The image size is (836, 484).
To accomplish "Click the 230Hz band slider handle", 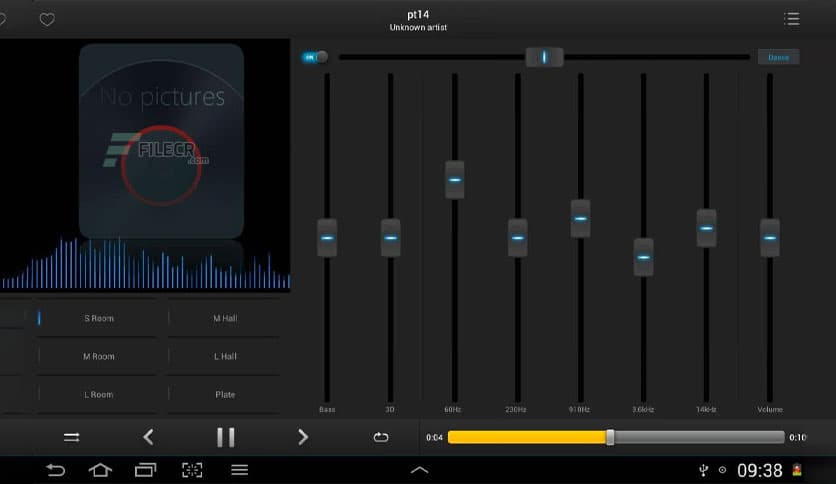I will (x=517, y=238).
